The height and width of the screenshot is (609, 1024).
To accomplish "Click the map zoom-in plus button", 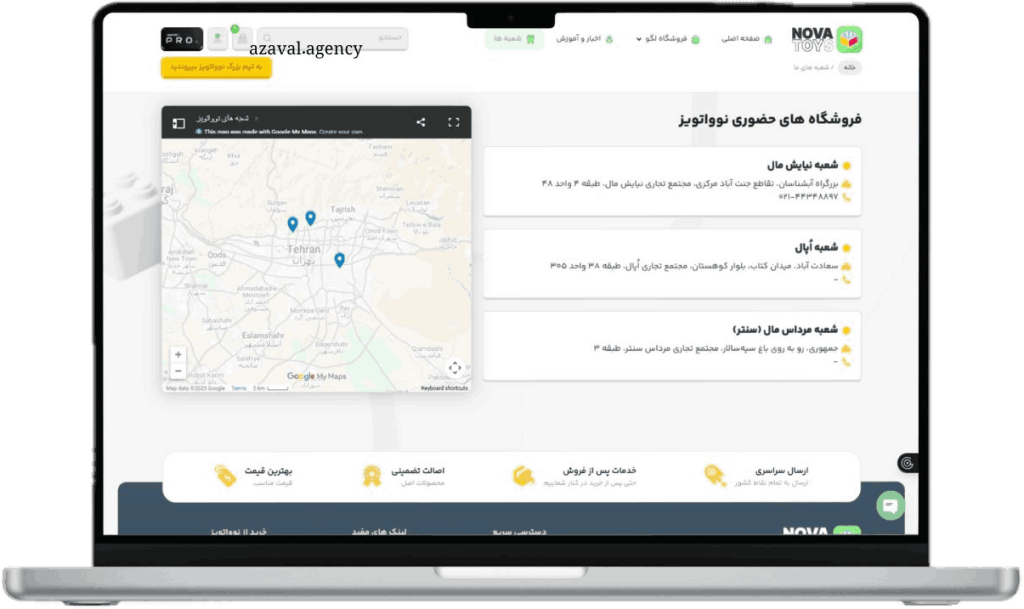I will tap(177, 355).
